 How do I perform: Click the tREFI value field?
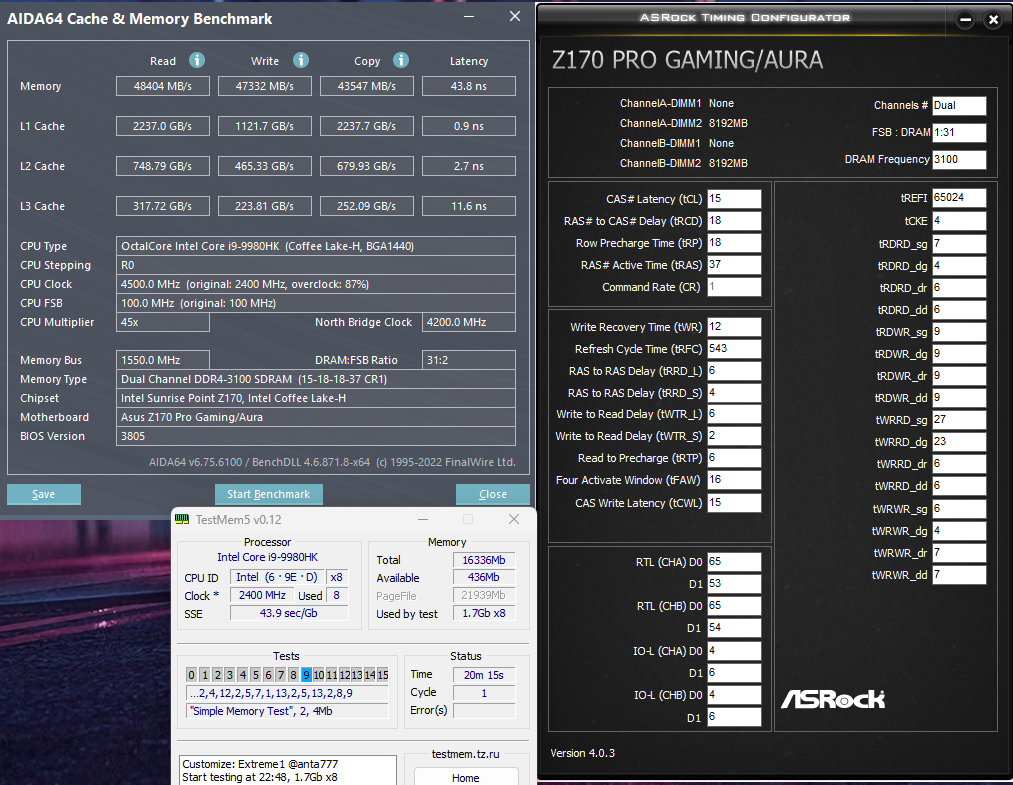959,198
